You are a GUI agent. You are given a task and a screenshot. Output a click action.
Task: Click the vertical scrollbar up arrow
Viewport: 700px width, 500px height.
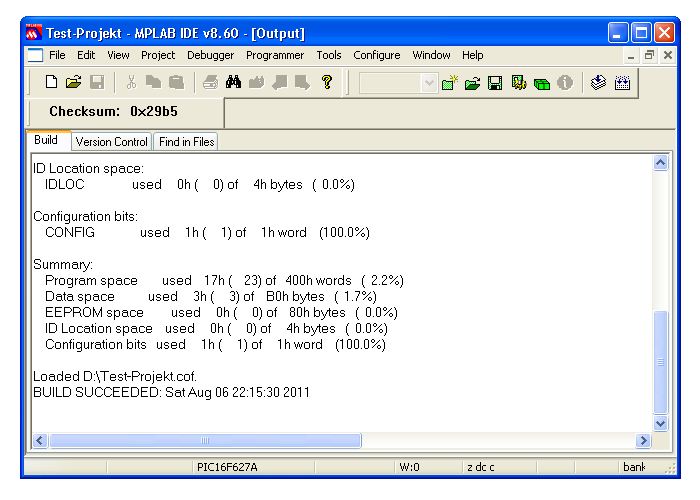(x=661, y=163)
